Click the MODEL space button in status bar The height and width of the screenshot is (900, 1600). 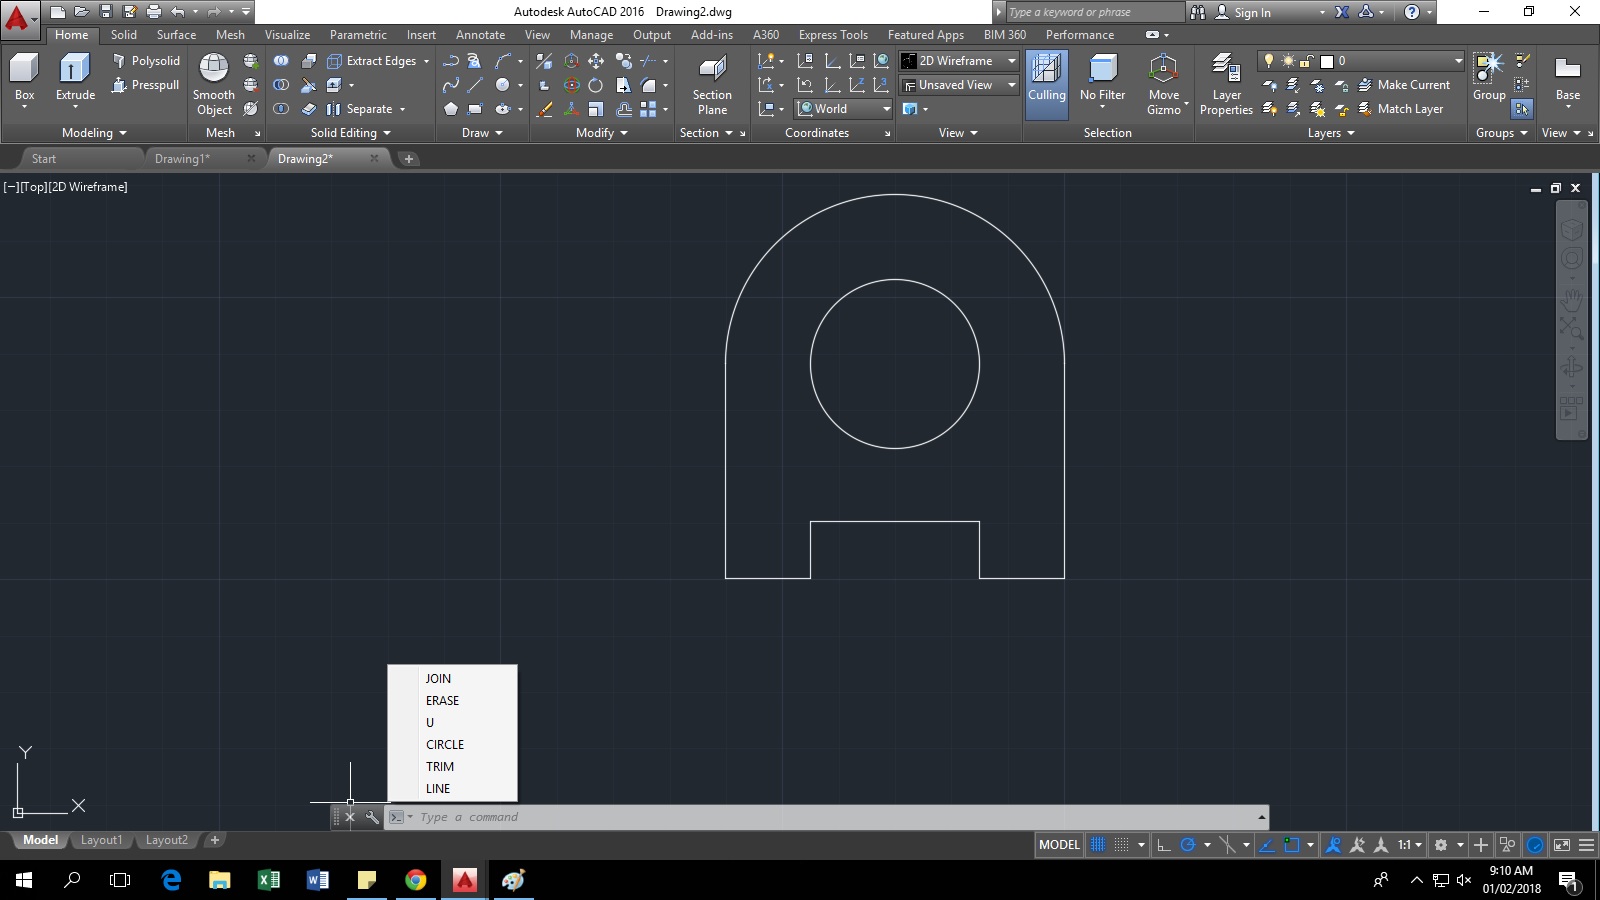point(1059,845)
